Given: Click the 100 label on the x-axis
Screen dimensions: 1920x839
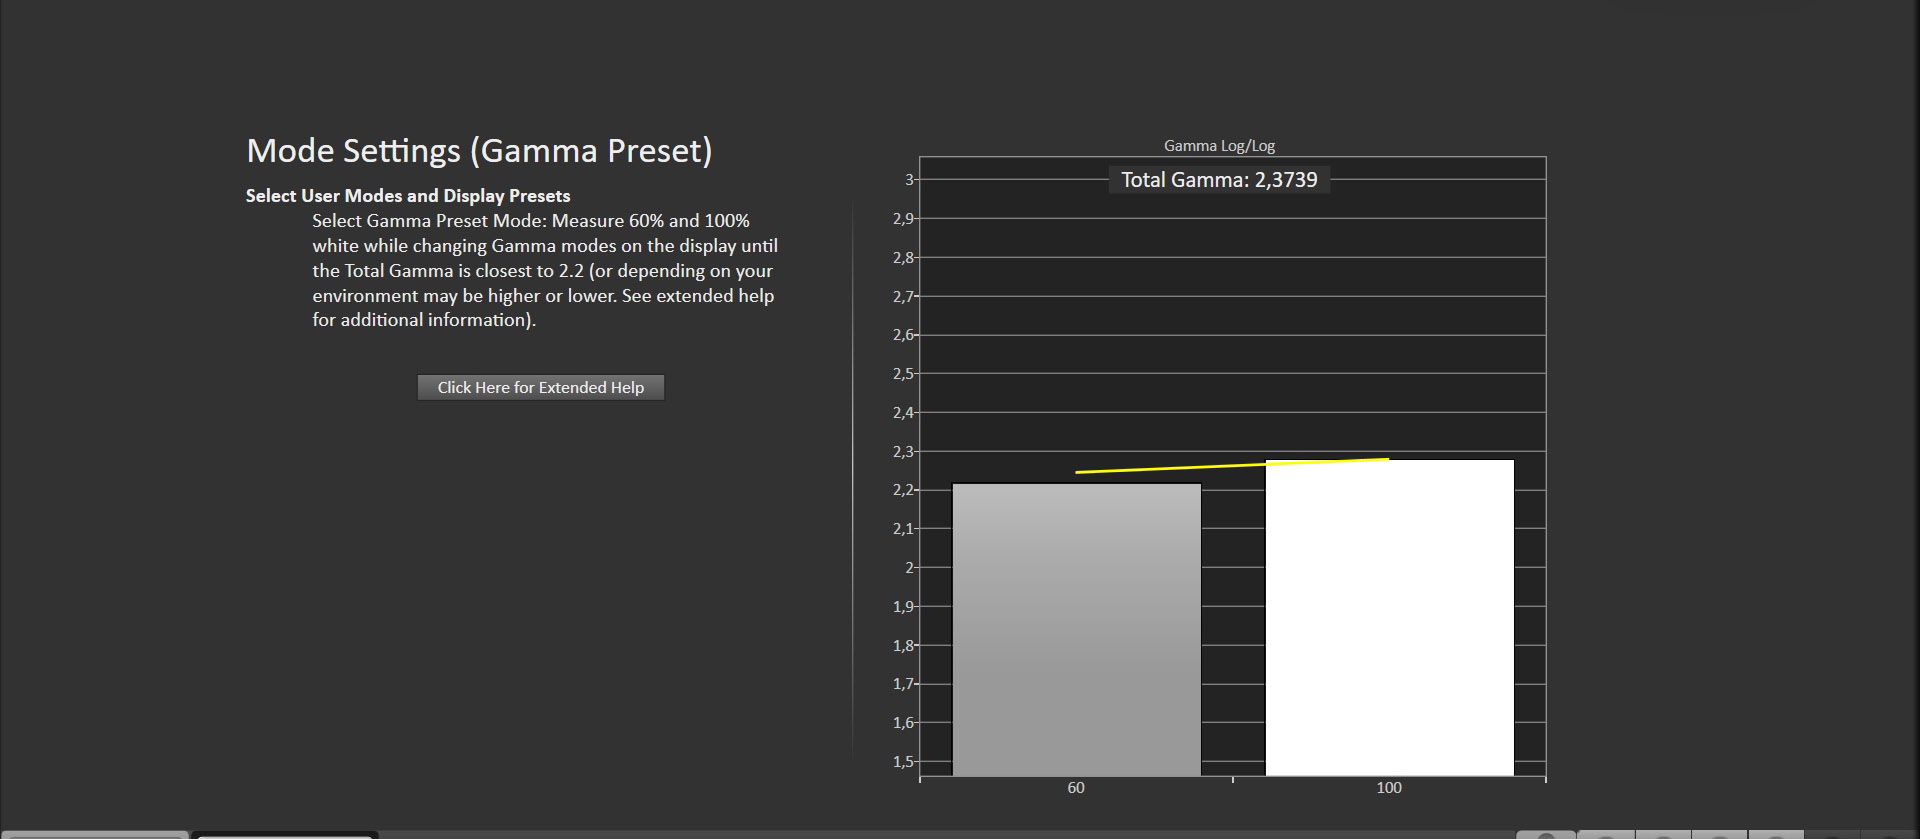Looking at the screenshot, I should click(1389, 788).
